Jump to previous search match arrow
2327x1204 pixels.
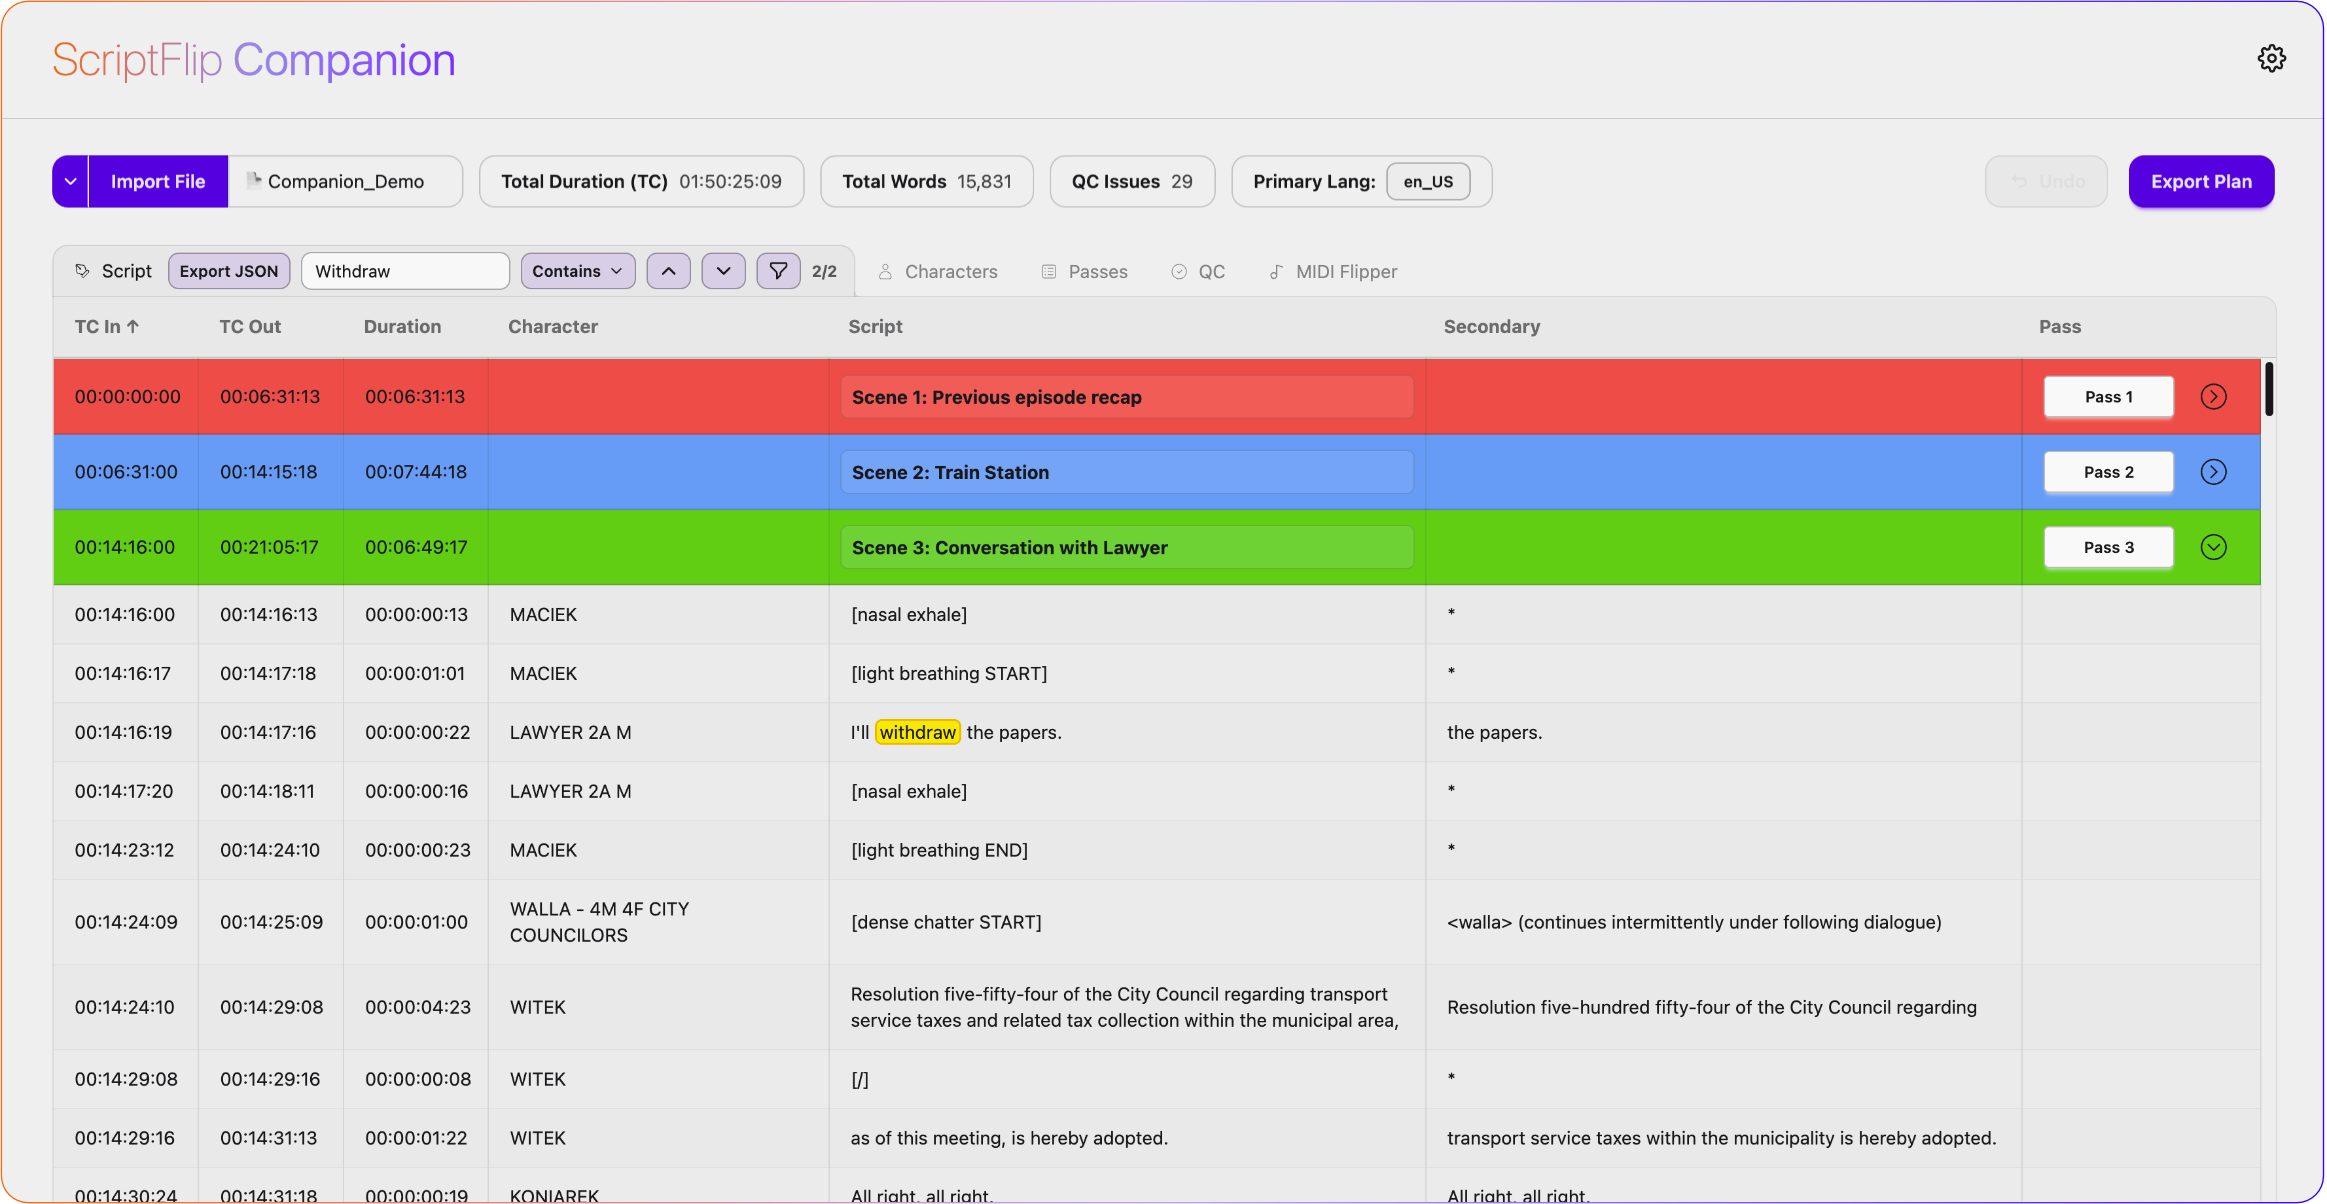tap(668, 271)
